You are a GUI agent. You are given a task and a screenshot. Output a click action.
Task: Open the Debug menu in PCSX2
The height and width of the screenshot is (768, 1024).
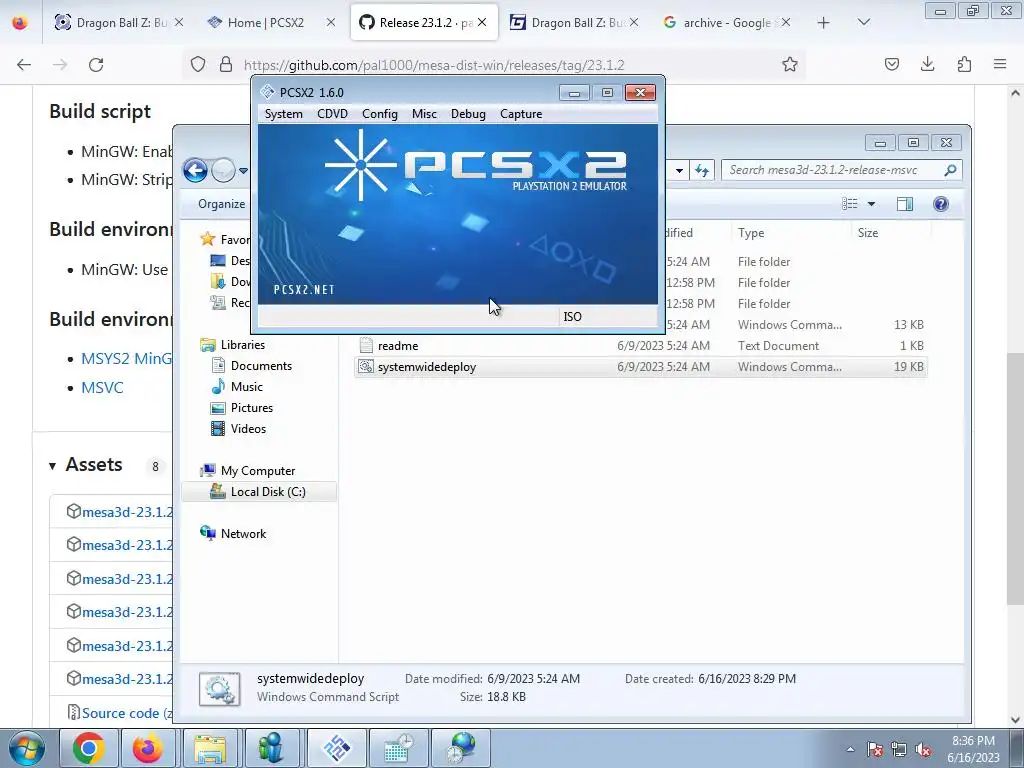[x=468, y=114]
